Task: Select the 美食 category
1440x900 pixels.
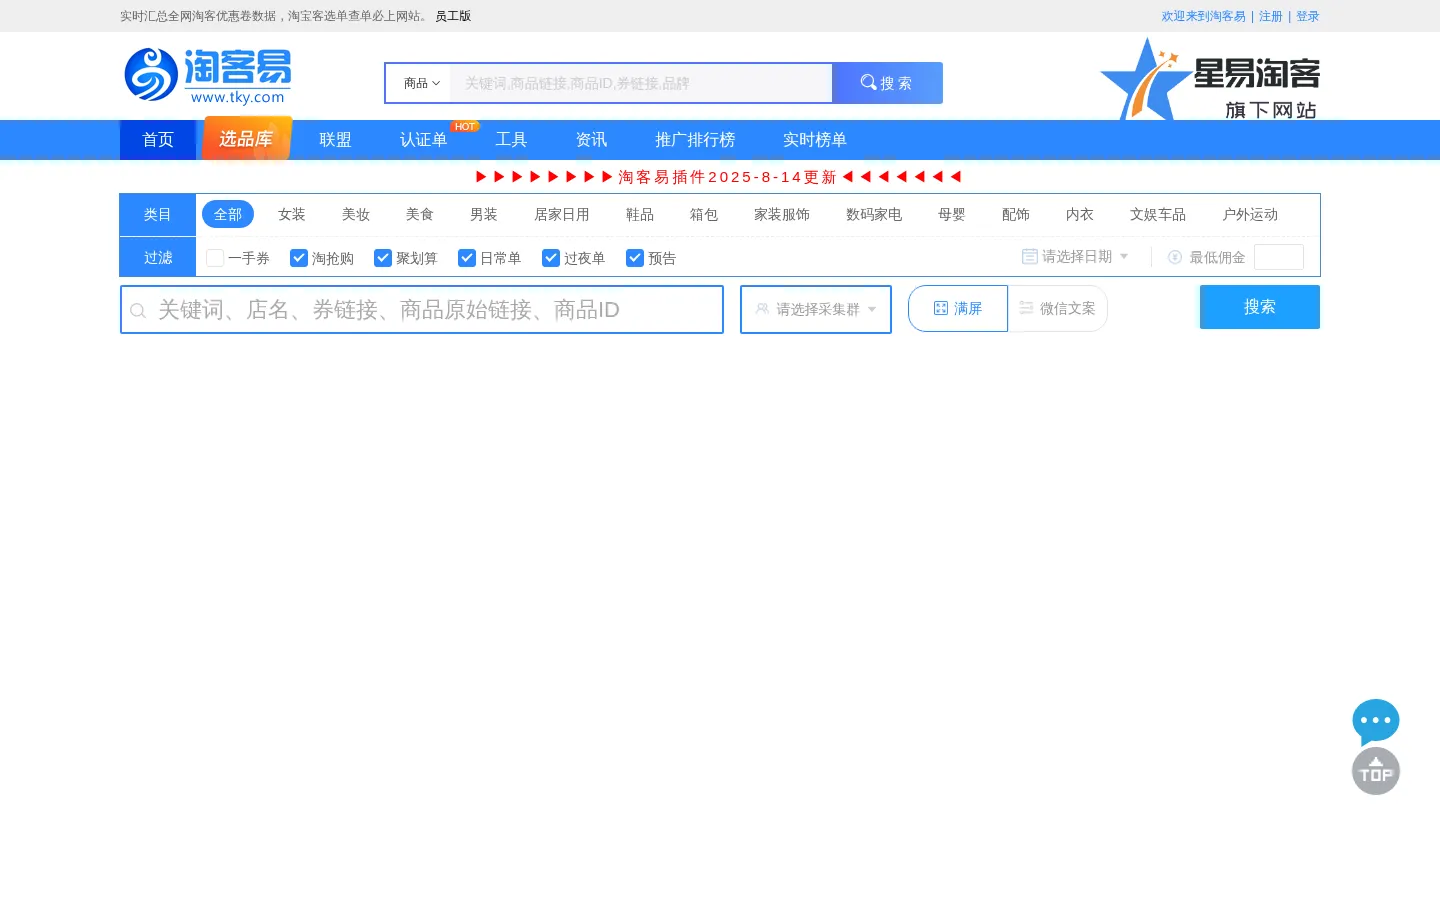Action: click(420, 214)
